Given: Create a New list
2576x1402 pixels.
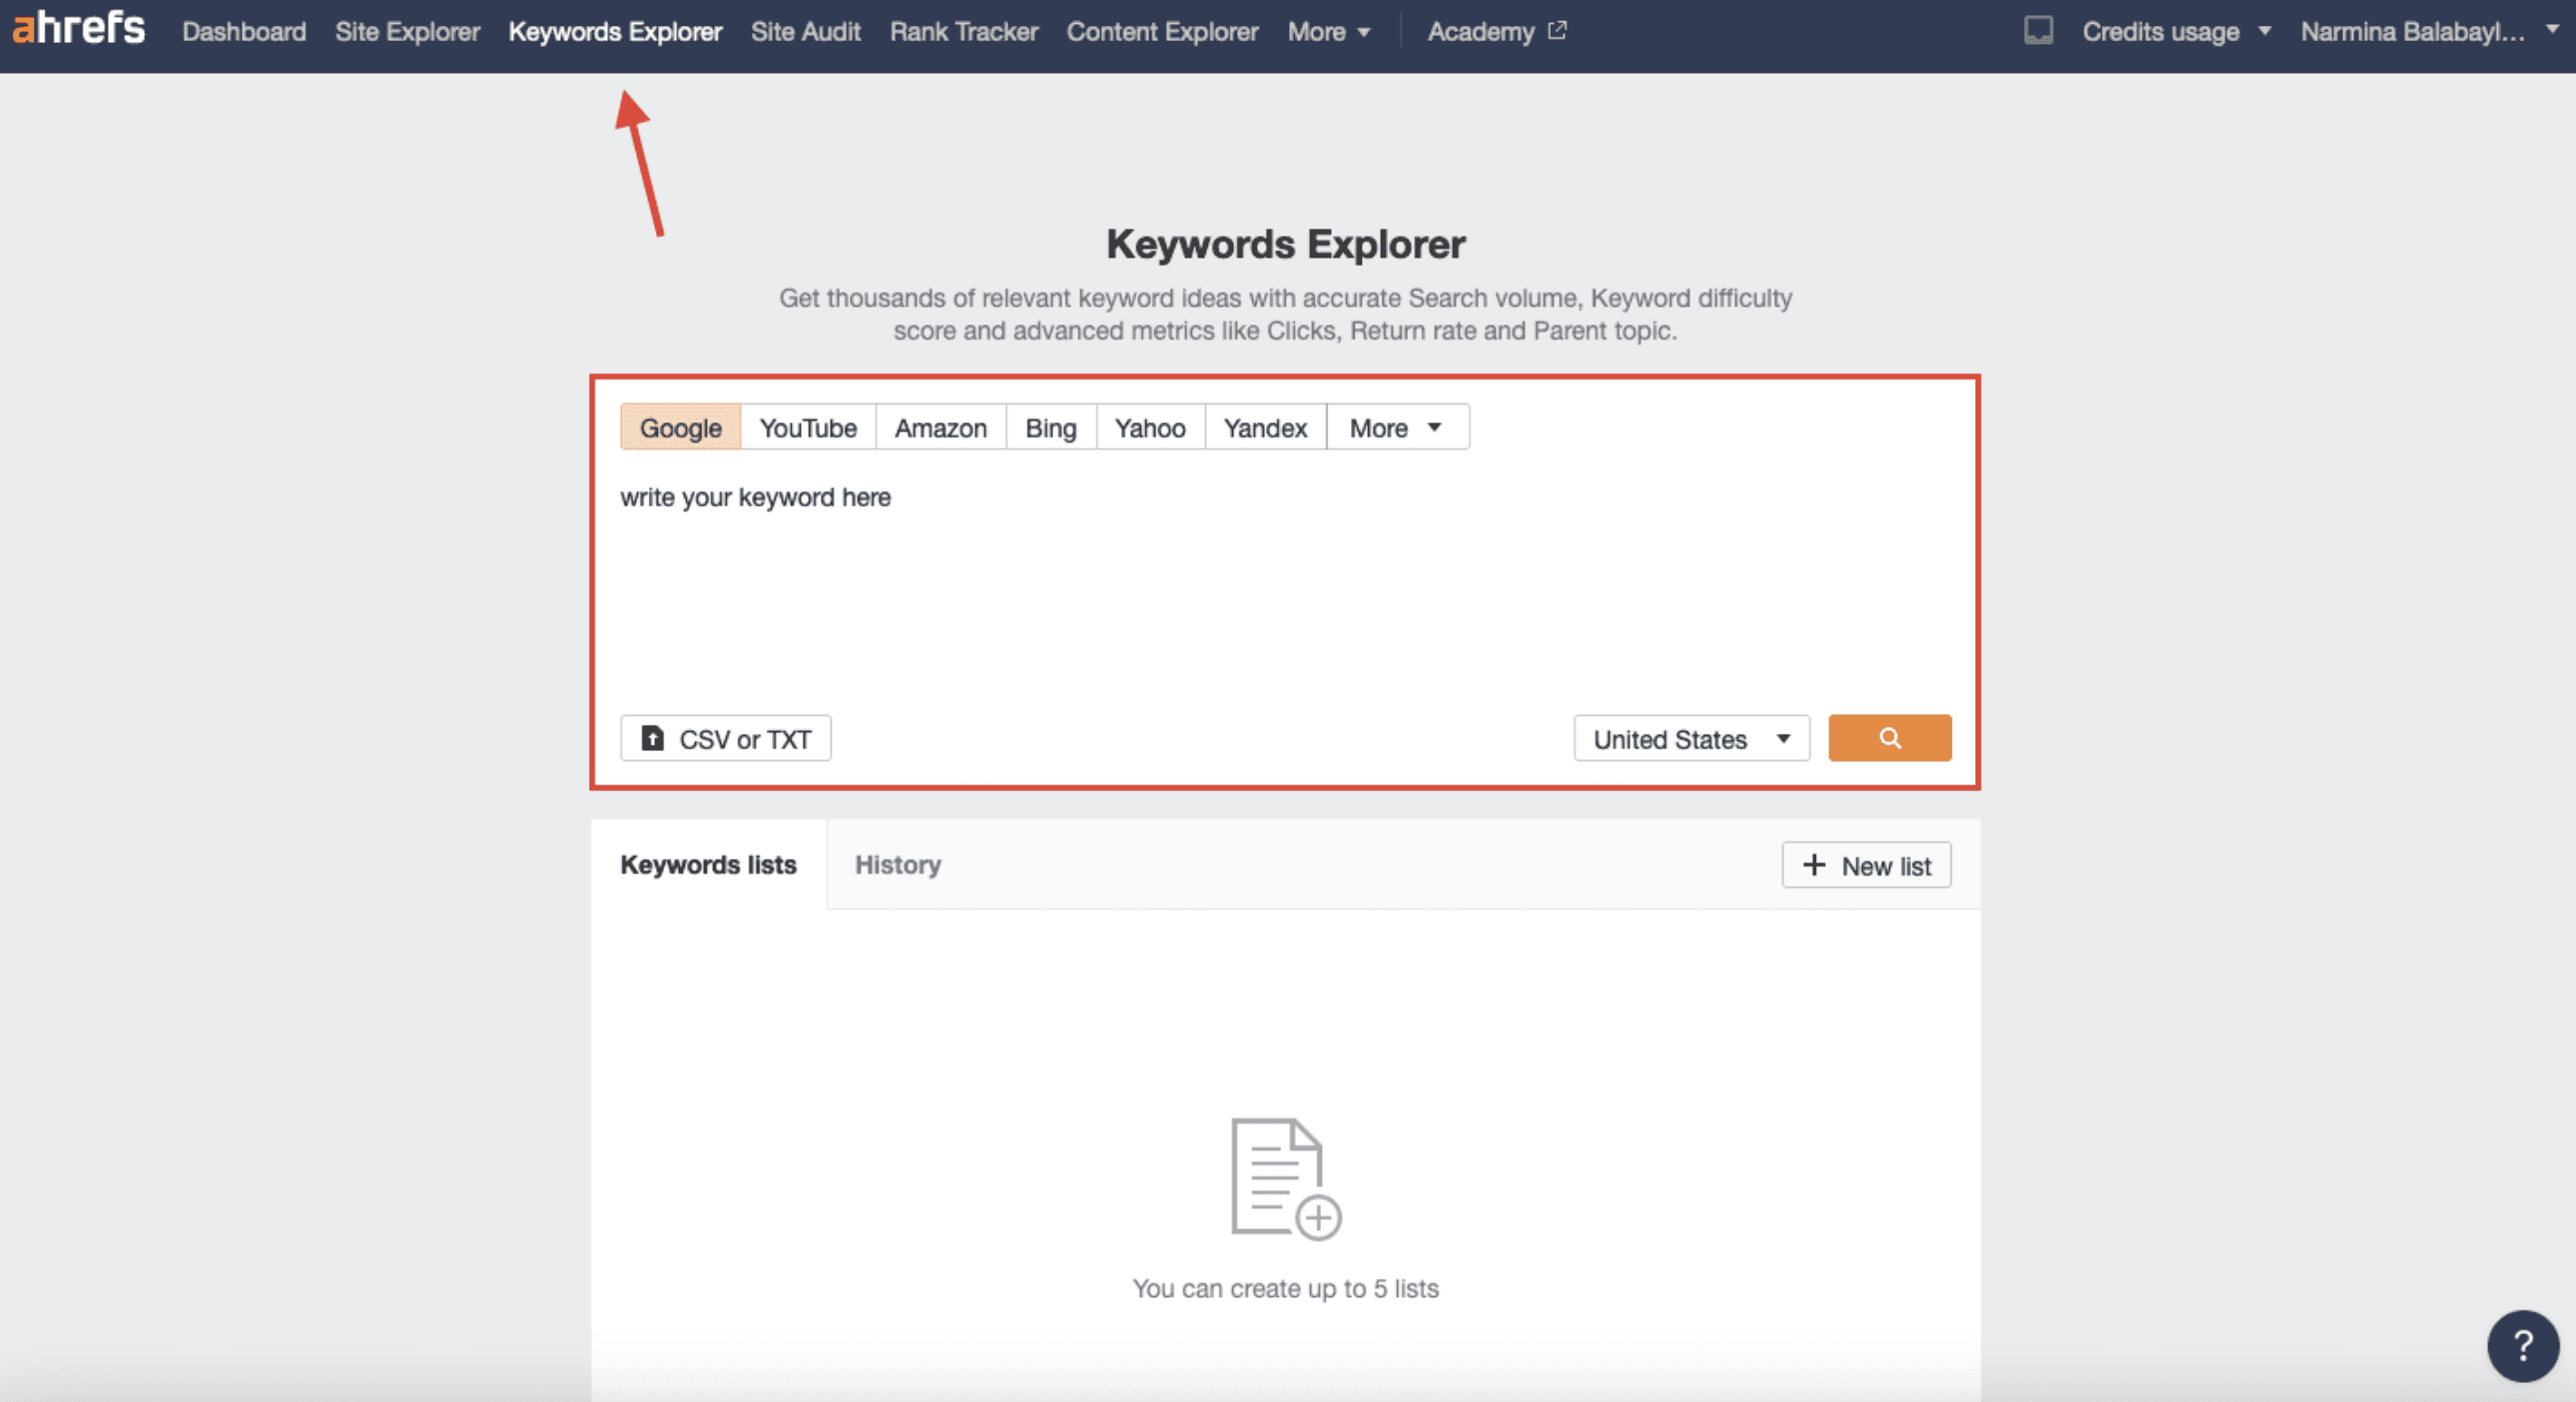Looking at the screenshot, I should [x=1866, y=866].
